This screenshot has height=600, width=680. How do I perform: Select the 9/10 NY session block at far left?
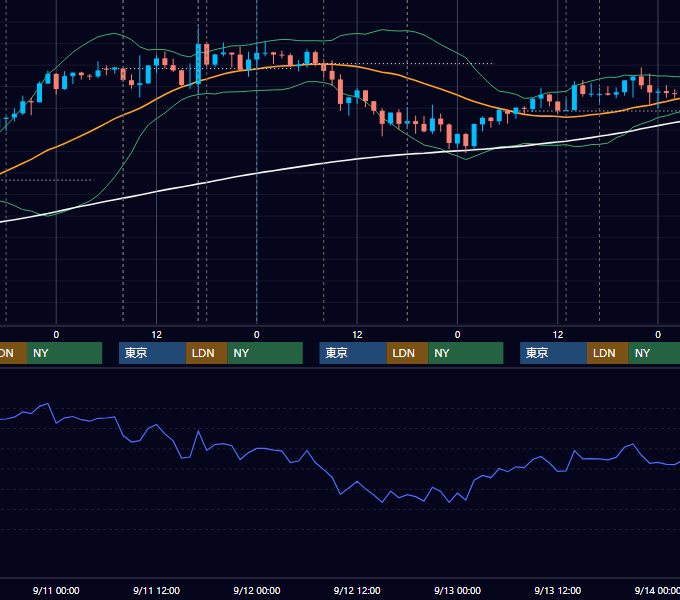pos(64,353)
